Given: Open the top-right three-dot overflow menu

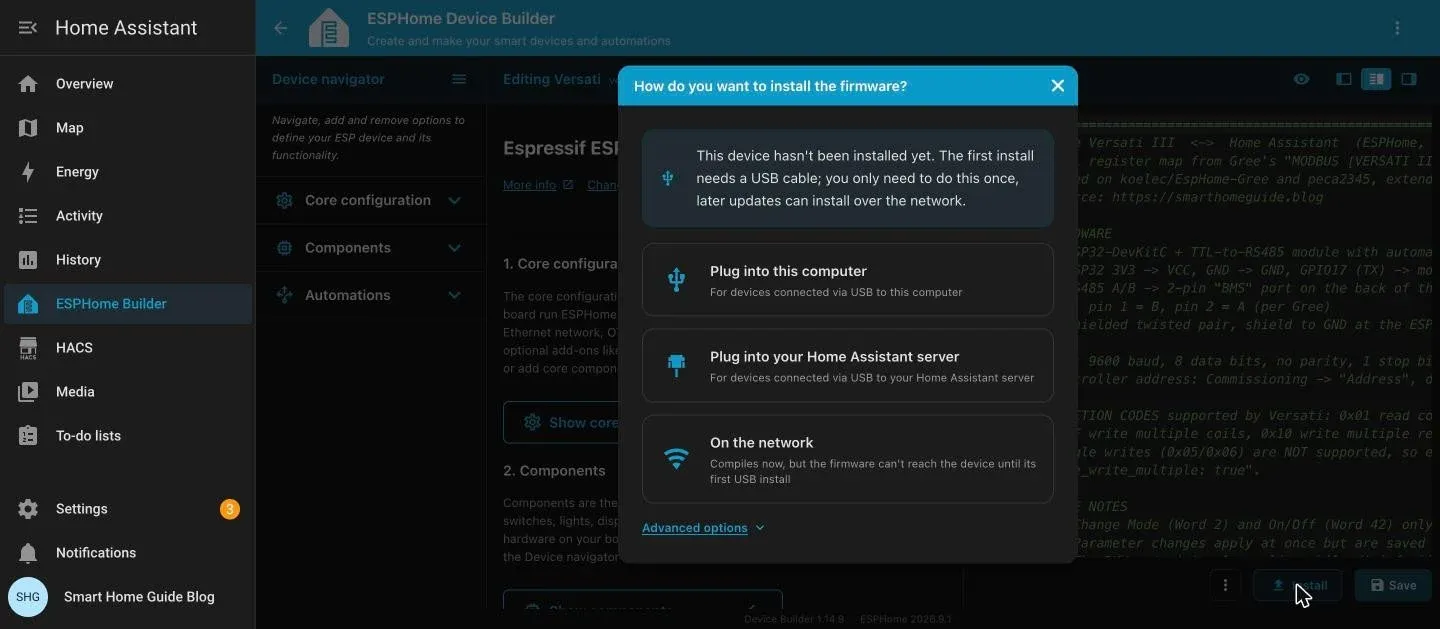Looking at the screenshot, I should pyautogui.click(x=1397, y=28).
